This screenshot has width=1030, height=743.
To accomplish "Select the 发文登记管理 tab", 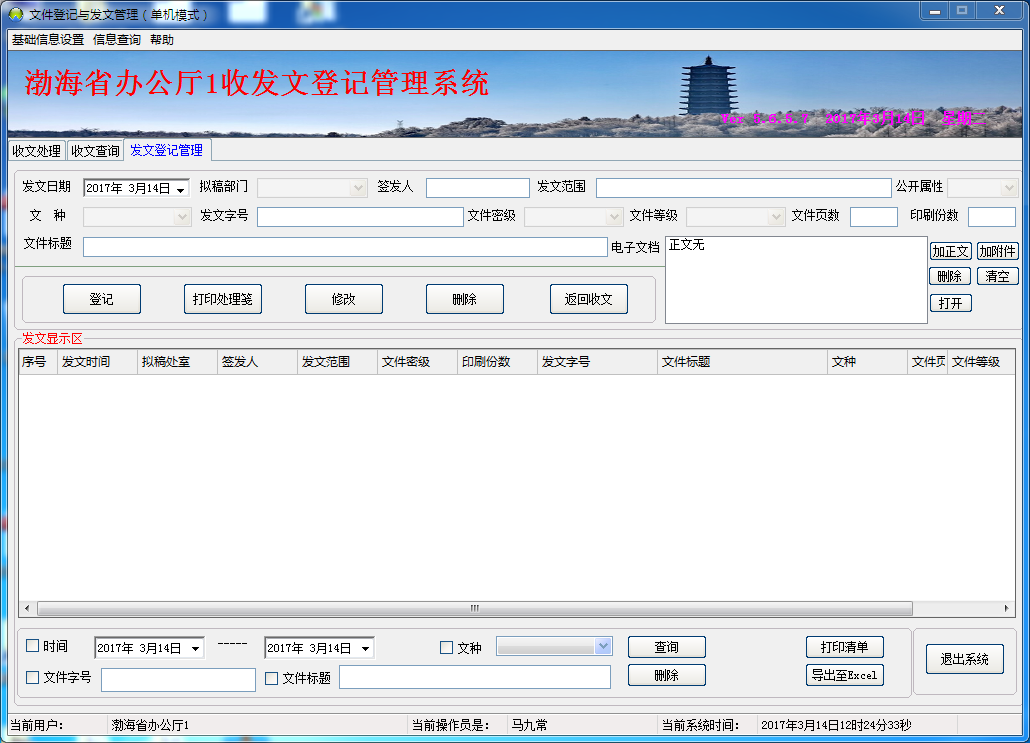I will (167, 150).
